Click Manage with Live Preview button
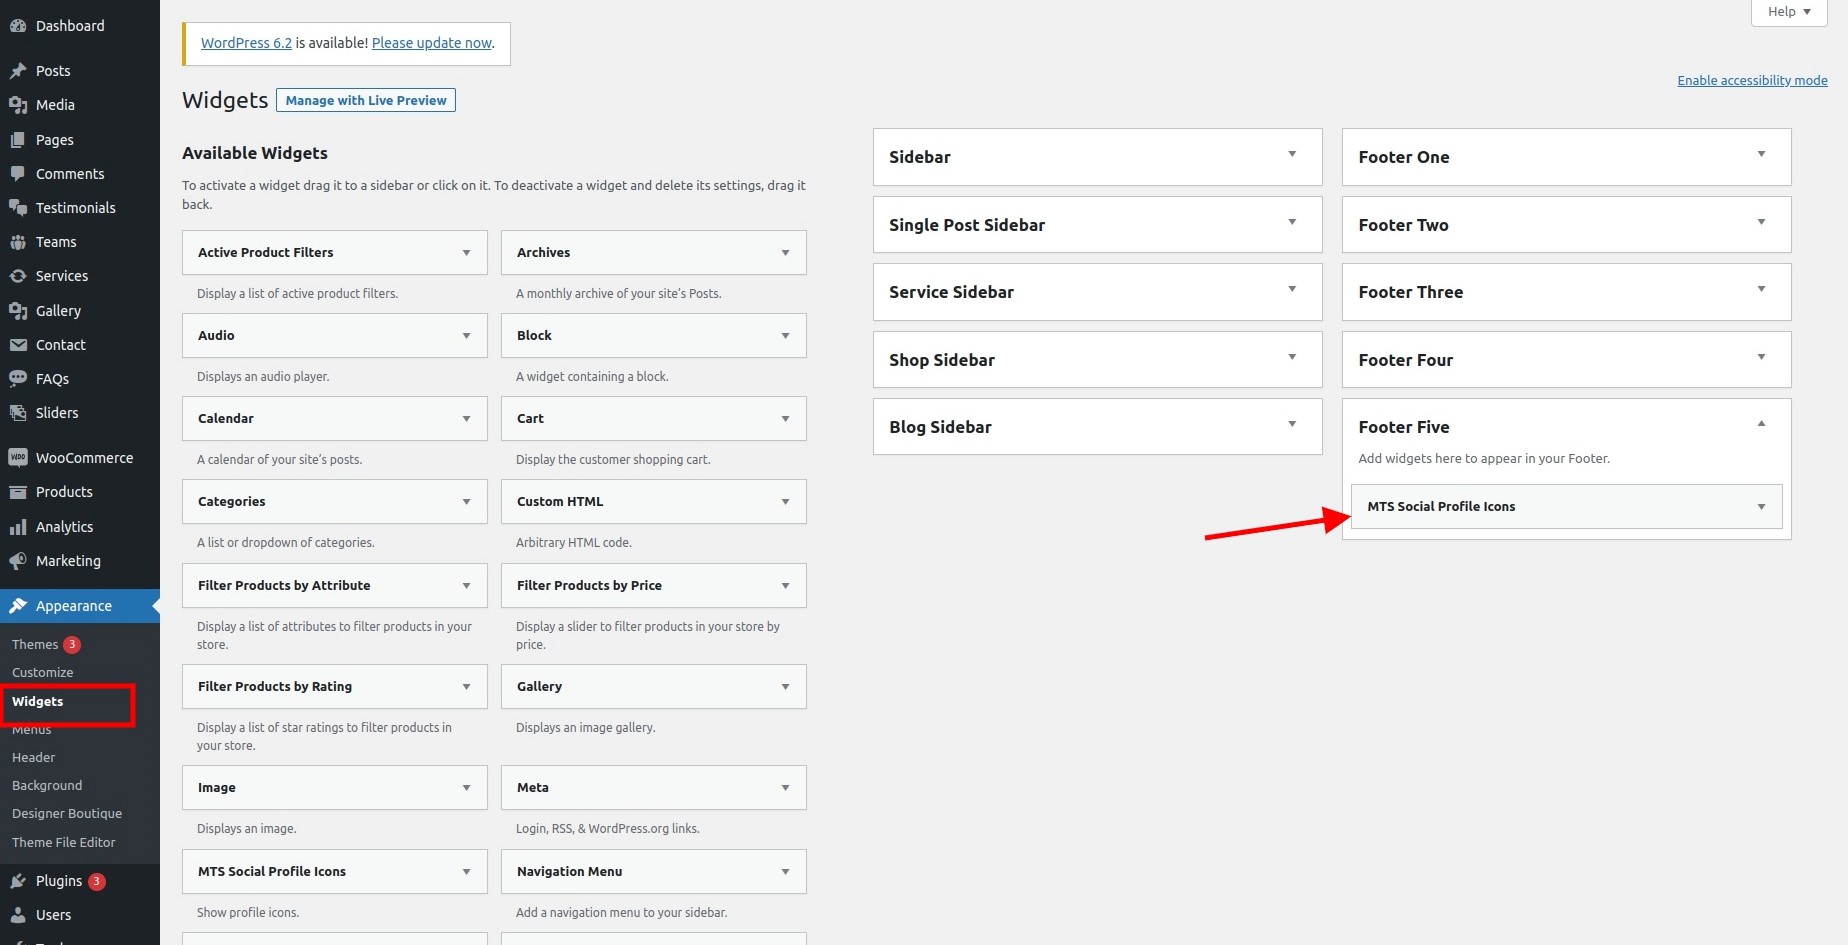 [366, 100]
